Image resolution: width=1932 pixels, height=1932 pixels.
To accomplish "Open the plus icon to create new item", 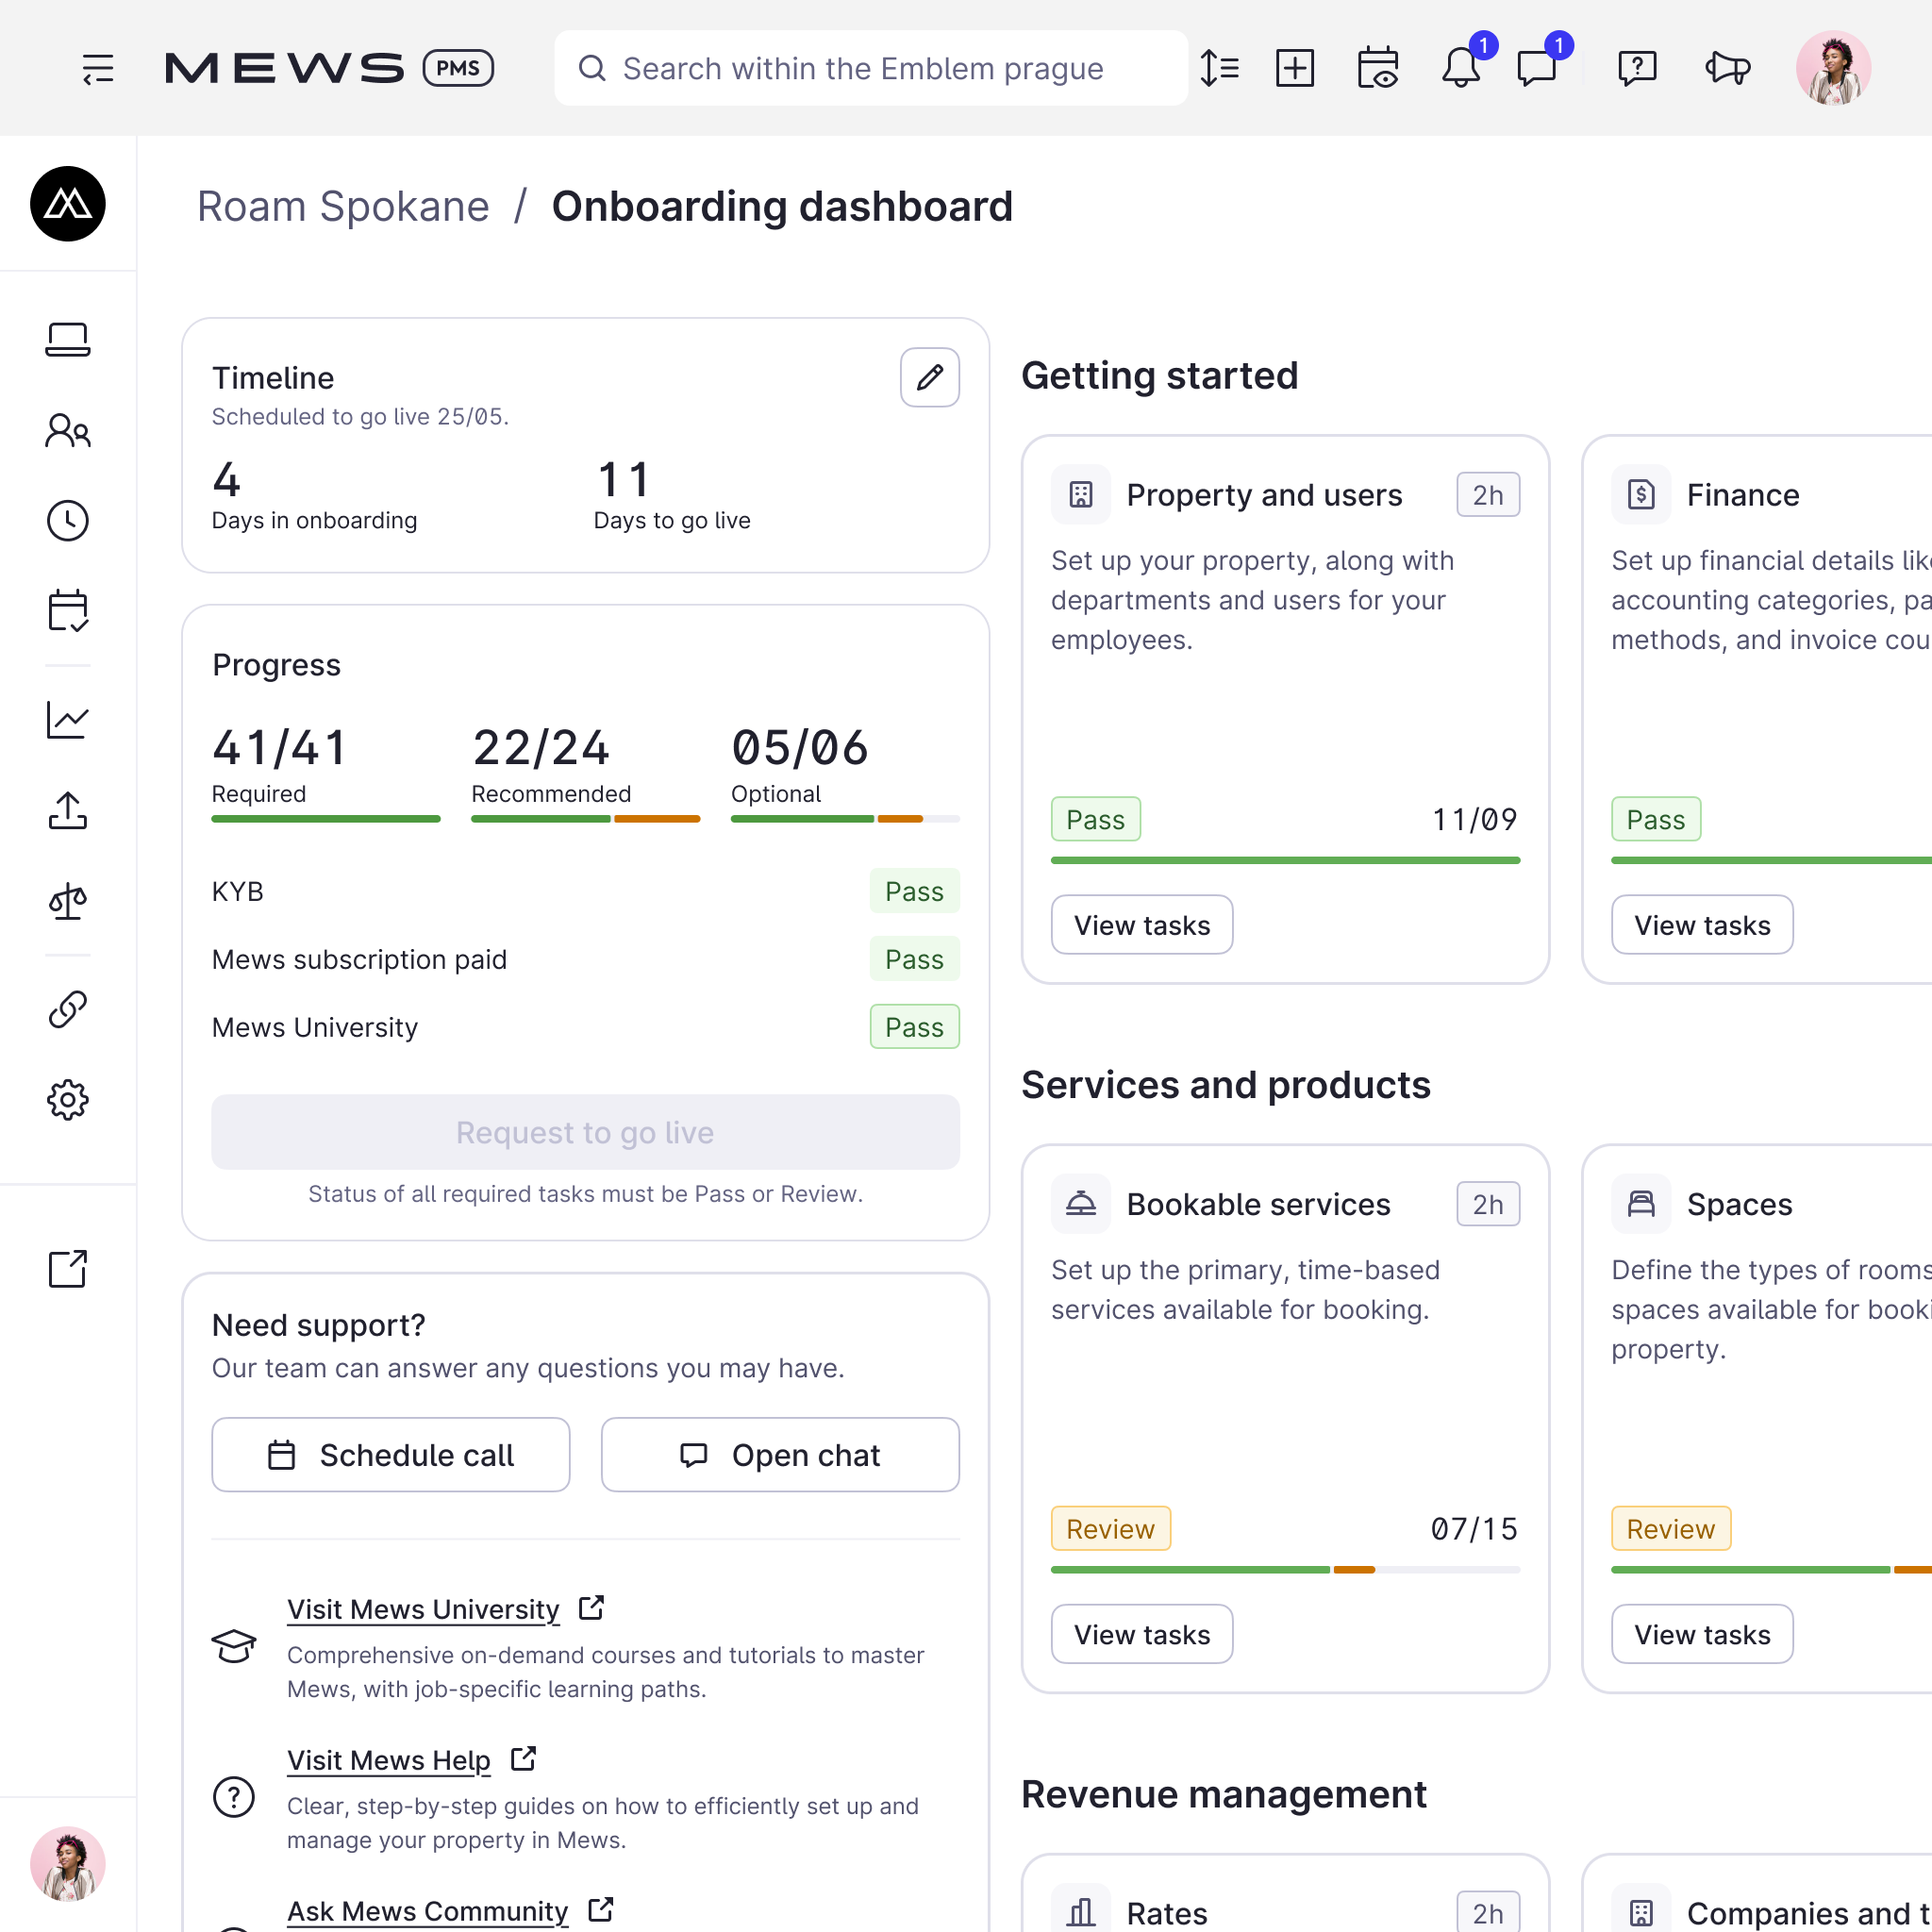I will point(1295,67).
